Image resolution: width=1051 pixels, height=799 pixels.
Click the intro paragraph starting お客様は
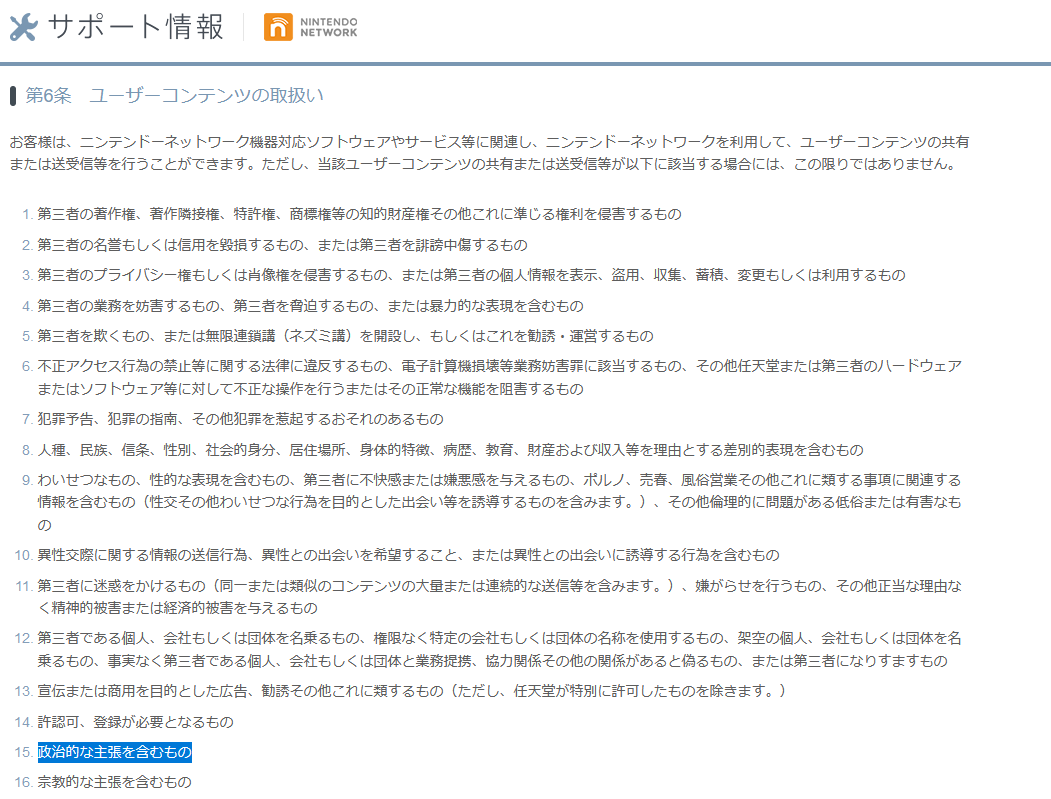click(489, 153)
